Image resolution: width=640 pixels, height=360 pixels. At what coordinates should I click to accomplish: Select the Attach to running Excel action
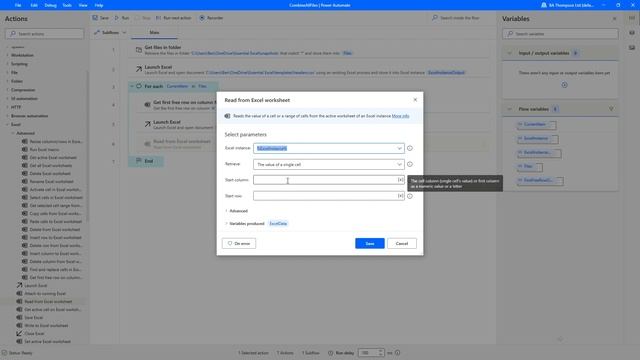click(x=45, y=293)
